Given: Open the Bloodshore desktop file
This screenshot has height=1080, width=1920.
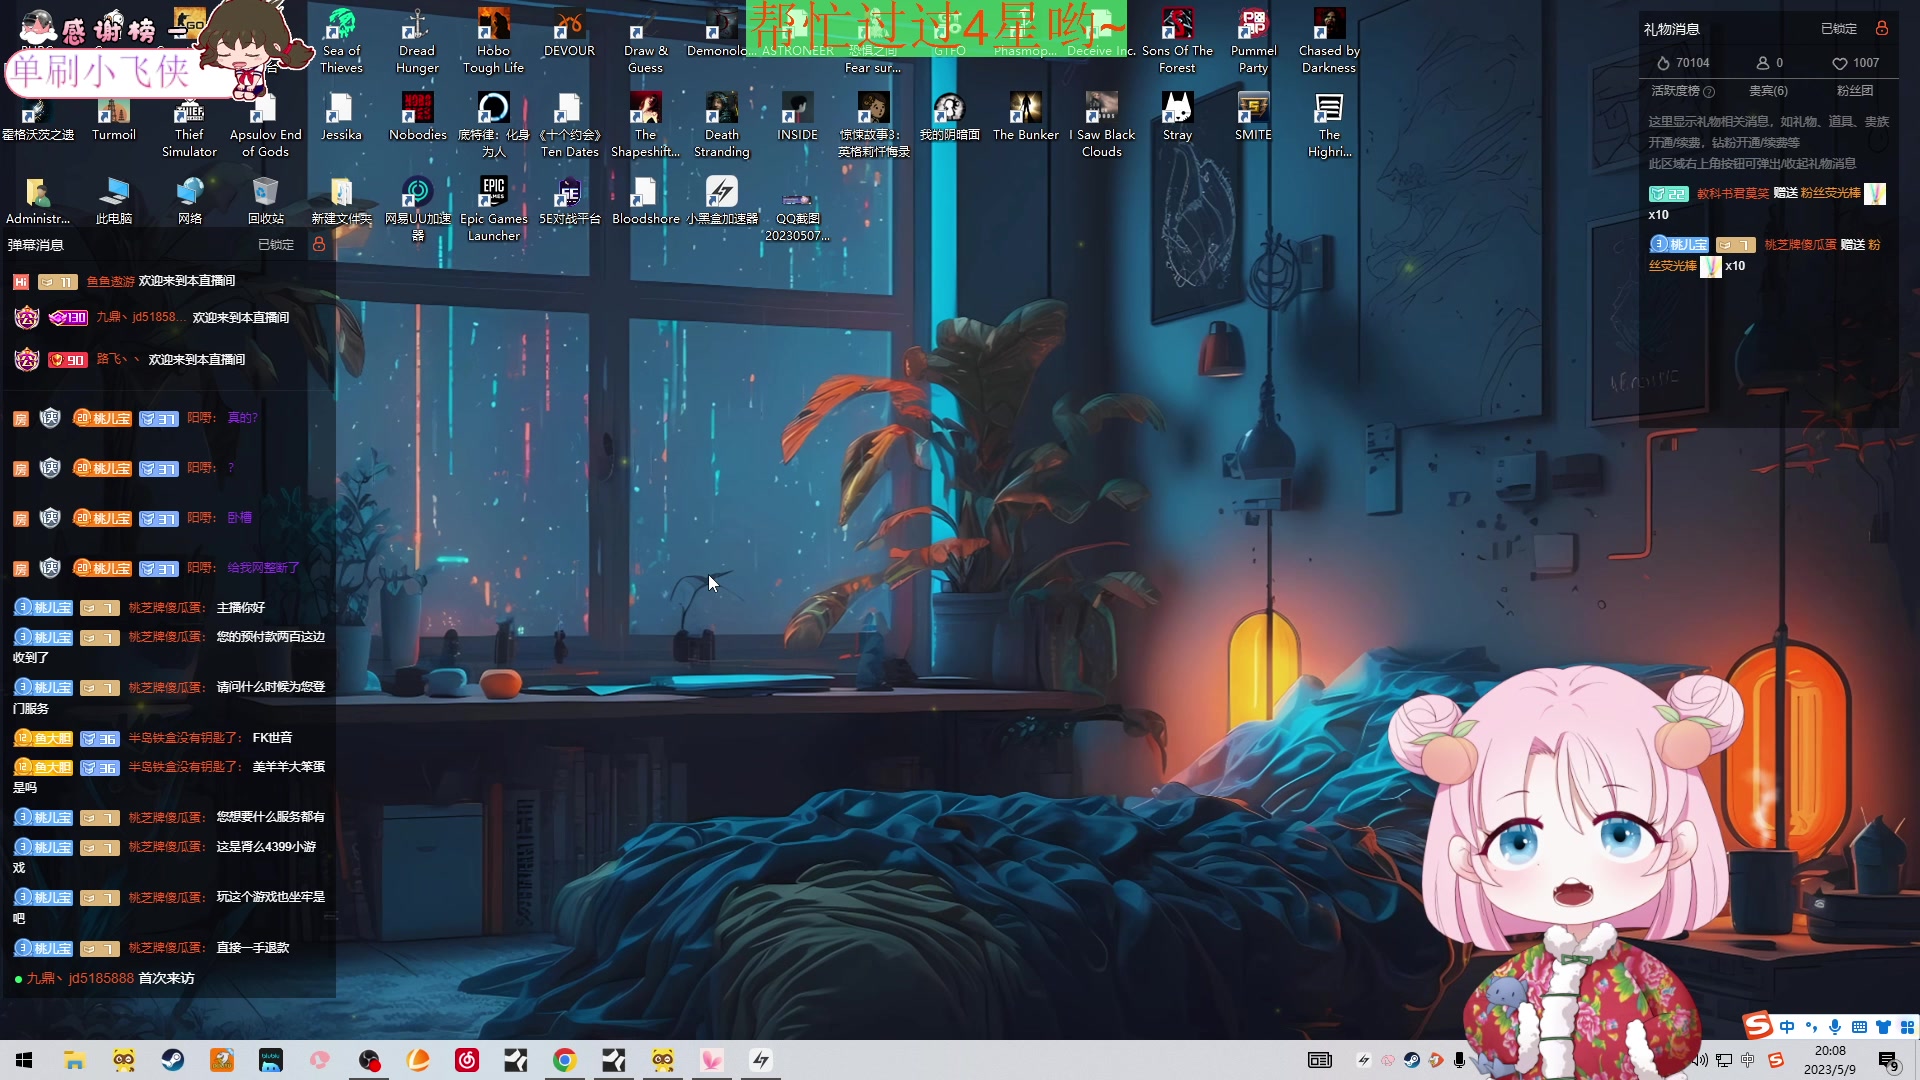Looking at the screenshot, I should click(645, 201).
